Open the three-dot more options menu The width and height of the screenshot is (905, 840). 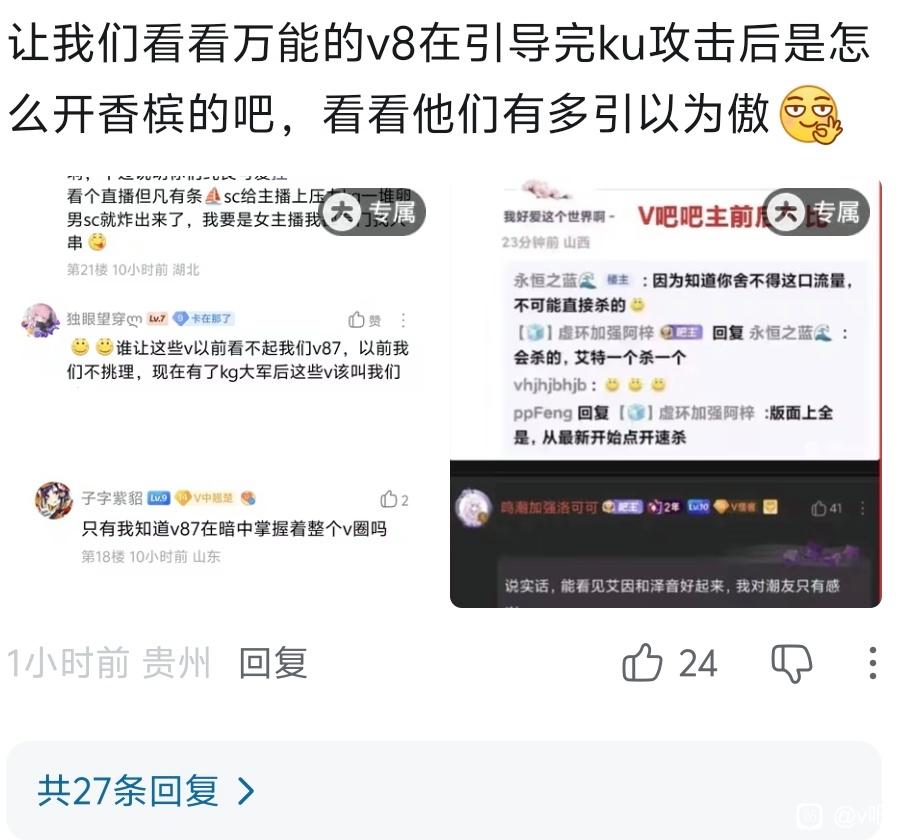click(x=873, y=663)
